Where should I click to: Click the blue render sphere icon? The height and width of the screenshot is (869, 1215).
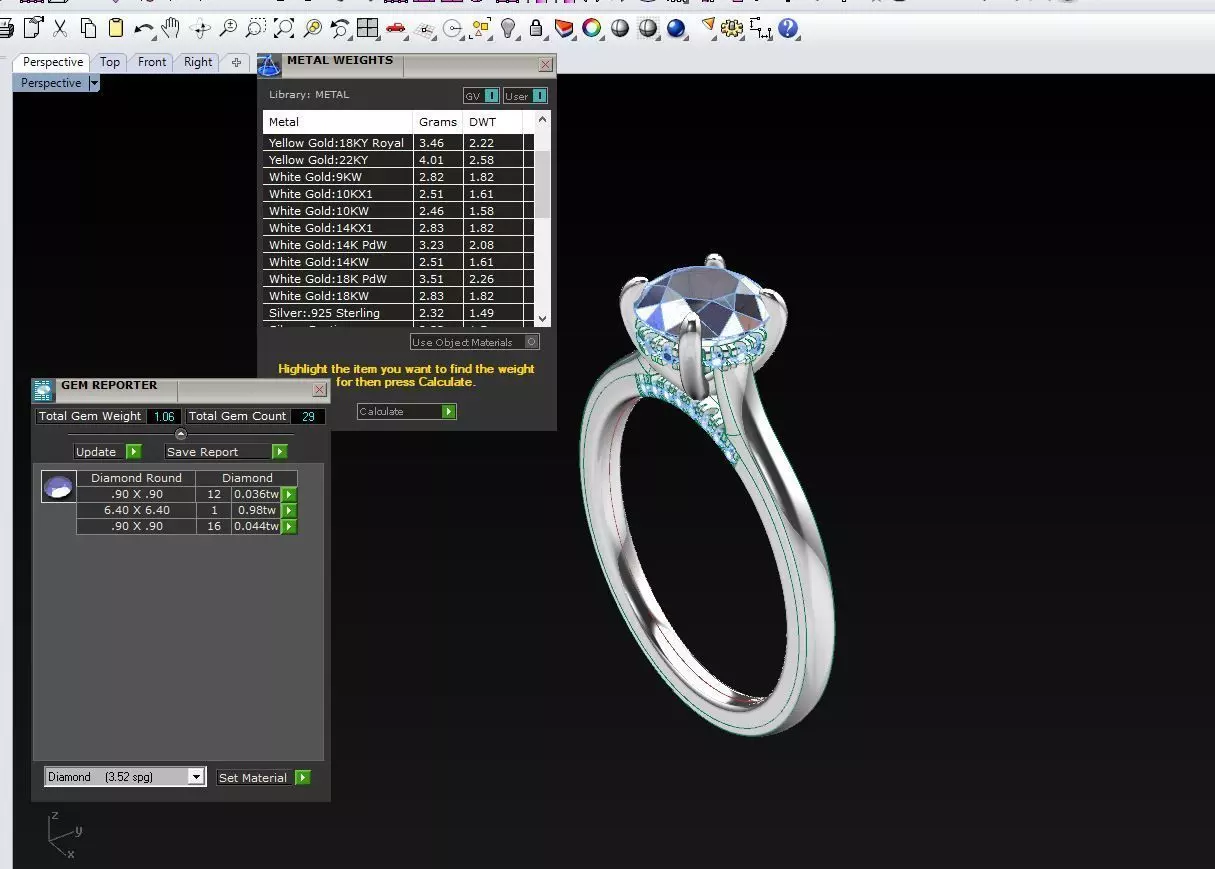676,28
